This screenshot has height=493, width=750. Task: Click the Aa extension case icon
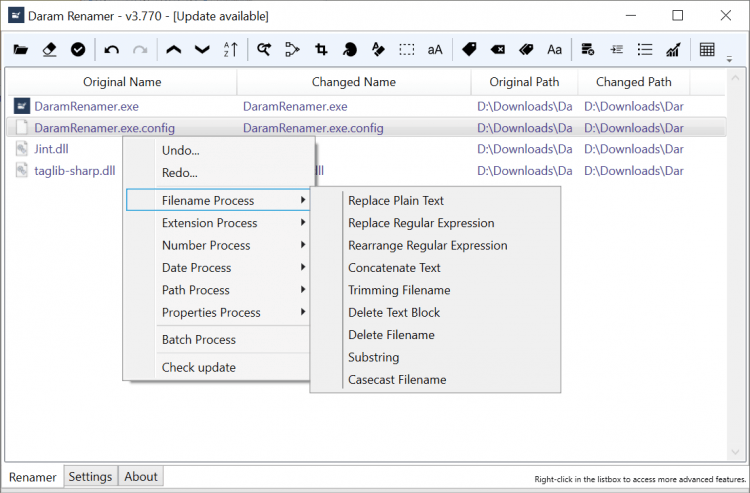tap(554, 50)
